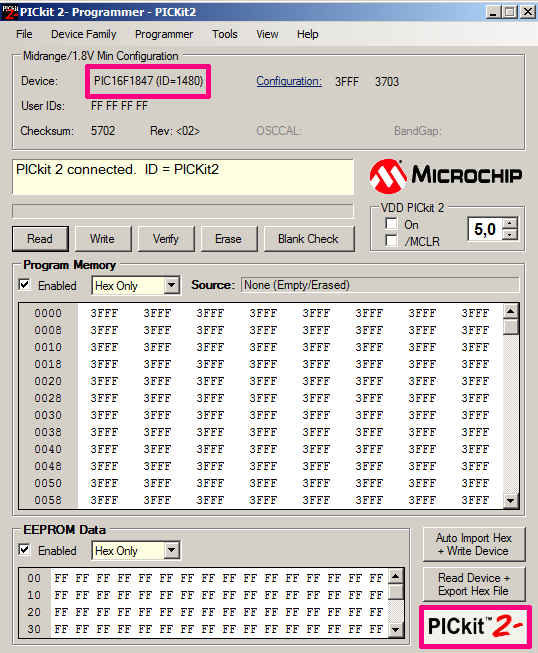Minimize the PICkit 2 window
Image resolution: width=538 pixels, height=653 pixels.
(x=493, y=12)
